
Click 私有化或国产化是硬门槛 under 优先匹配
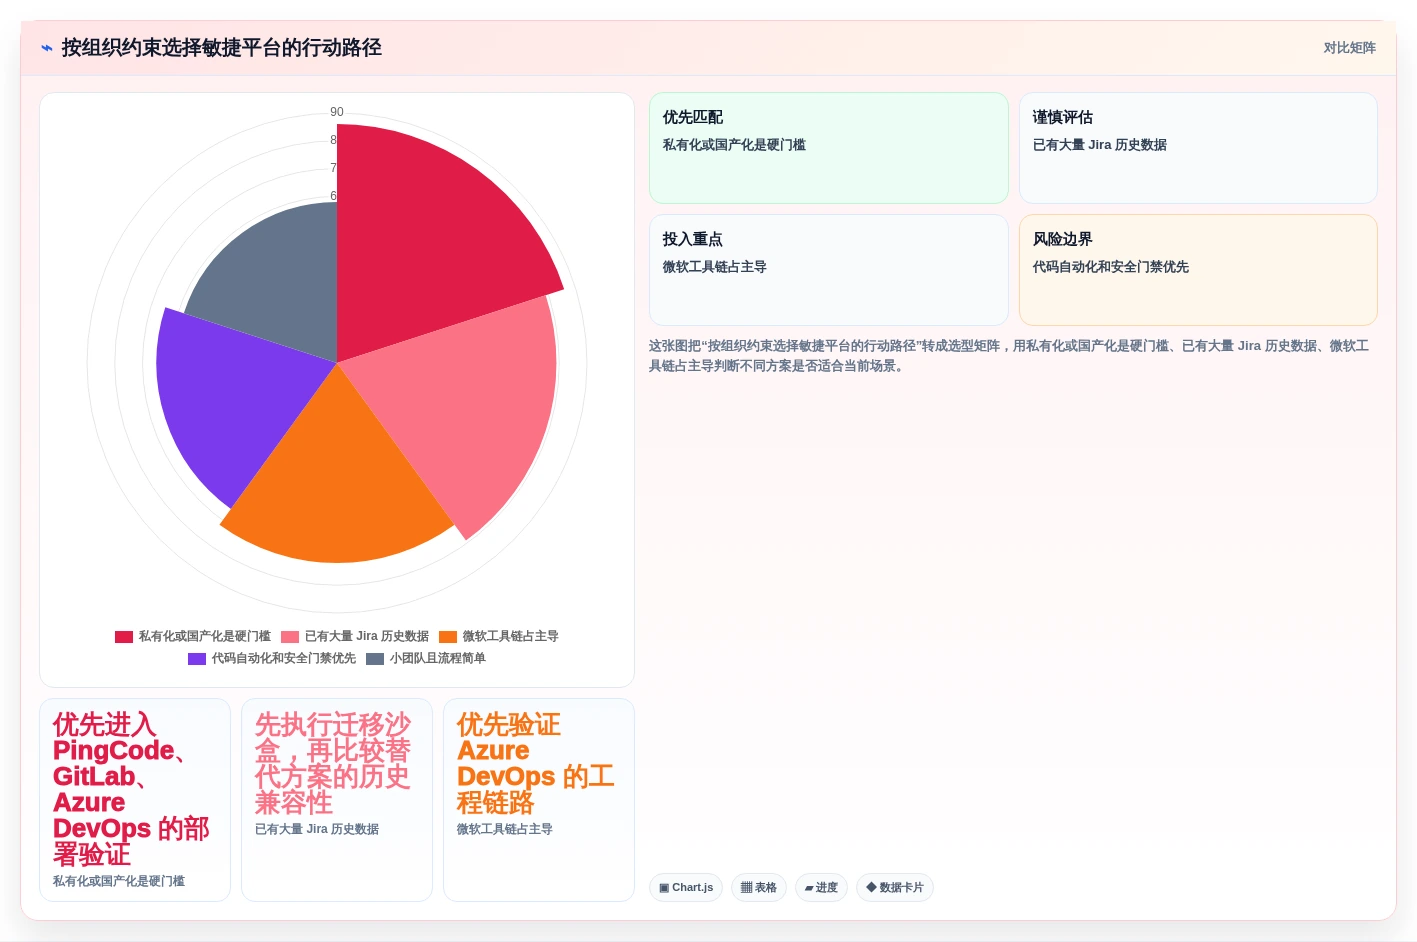pos(734,145)
